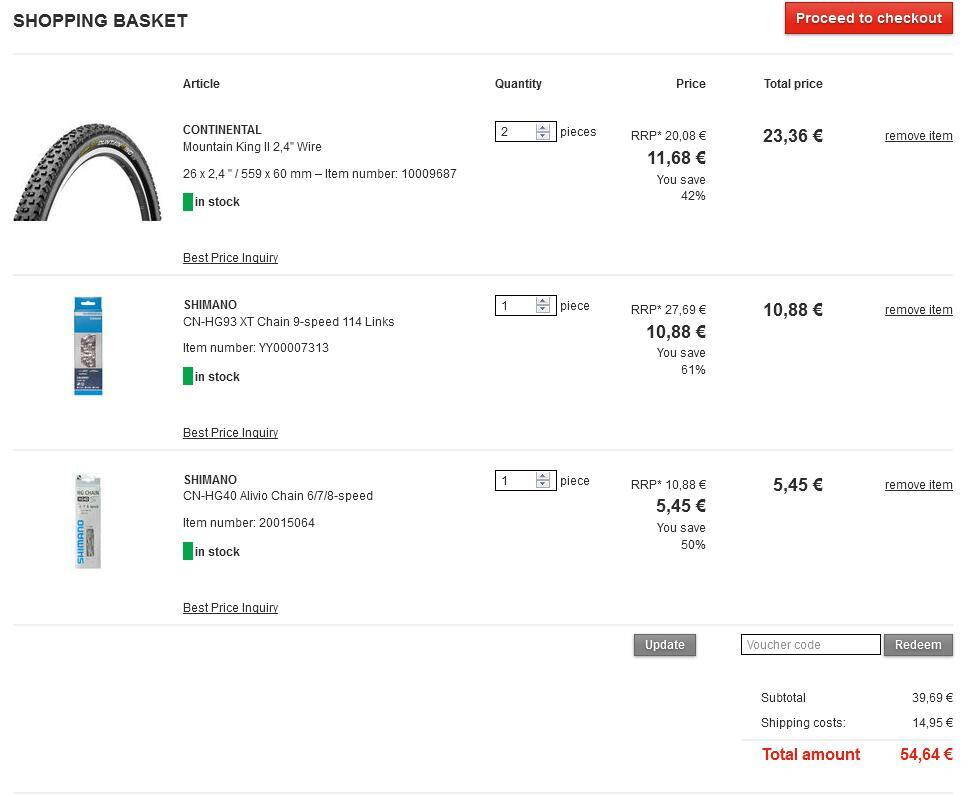Increase quantity of CN-HG40 Alivio chain

coord(543,477)
